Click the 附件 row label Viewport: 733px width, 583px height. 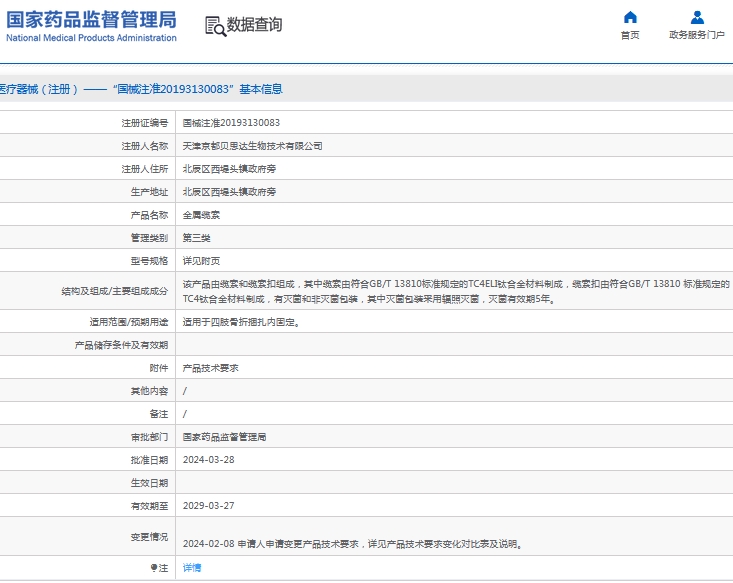click(x=158, y=368)
